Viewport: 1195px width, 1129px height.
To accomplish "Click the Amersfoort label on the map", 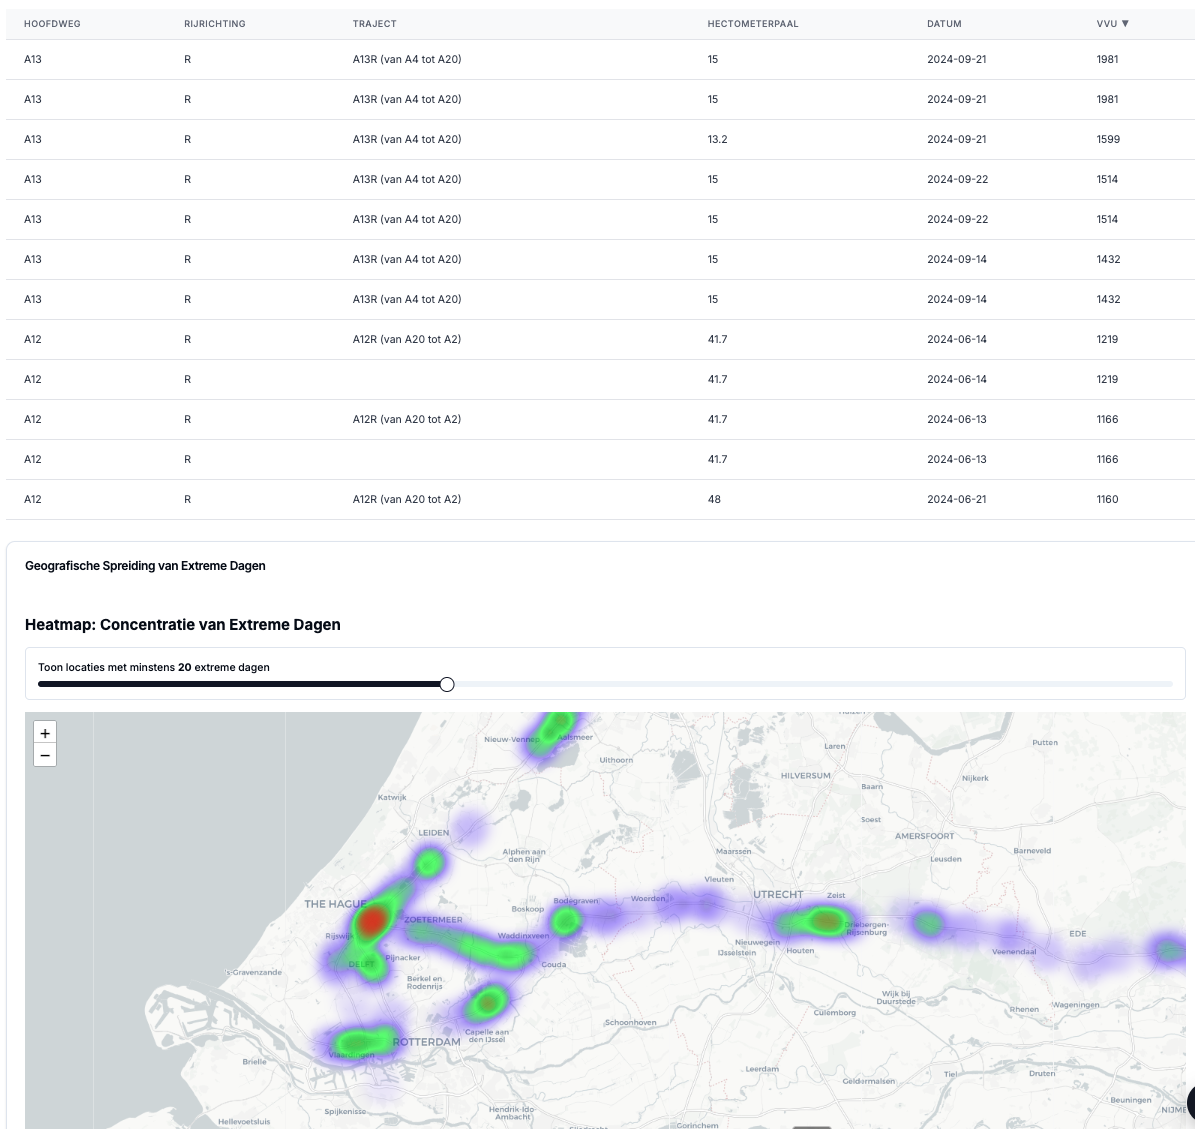I will pyautogui.click(x=924, y=836).
